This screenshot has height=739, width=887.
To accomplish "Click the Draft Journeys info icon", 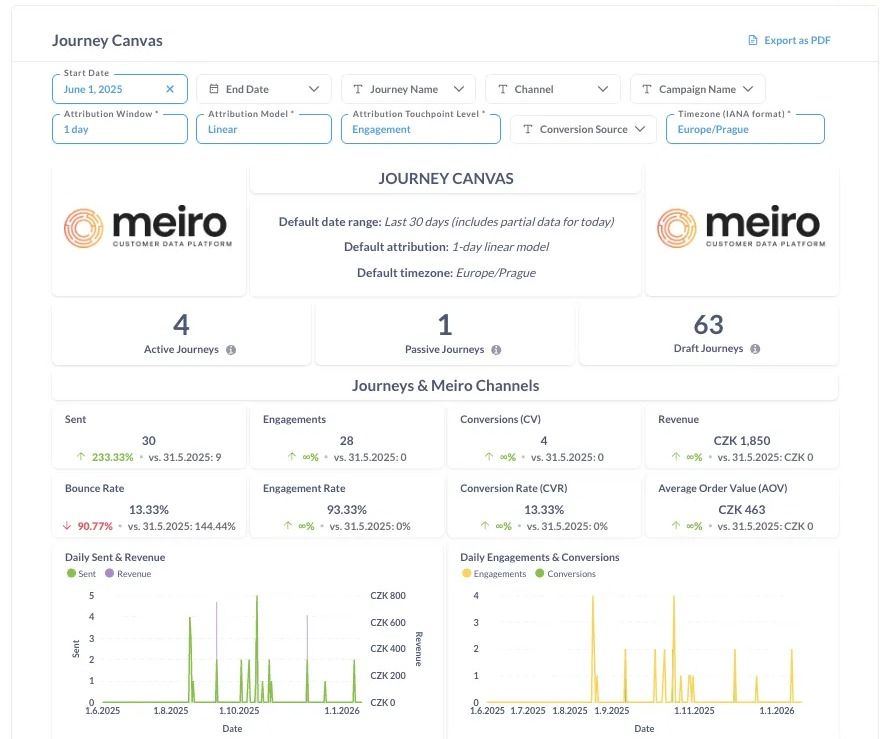I will [755, 349].
